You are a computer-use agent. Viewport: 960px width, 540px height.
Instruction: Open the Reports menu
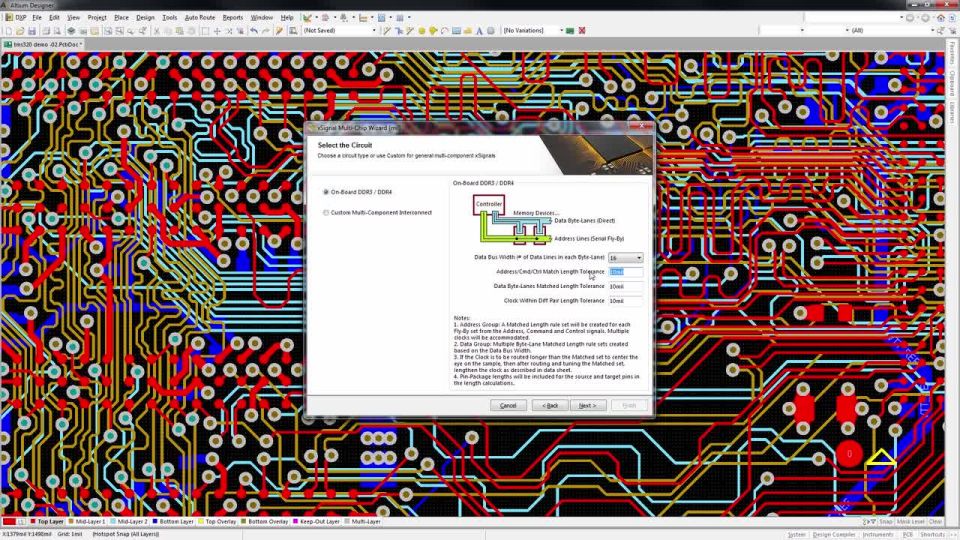[x=233, y=18]
